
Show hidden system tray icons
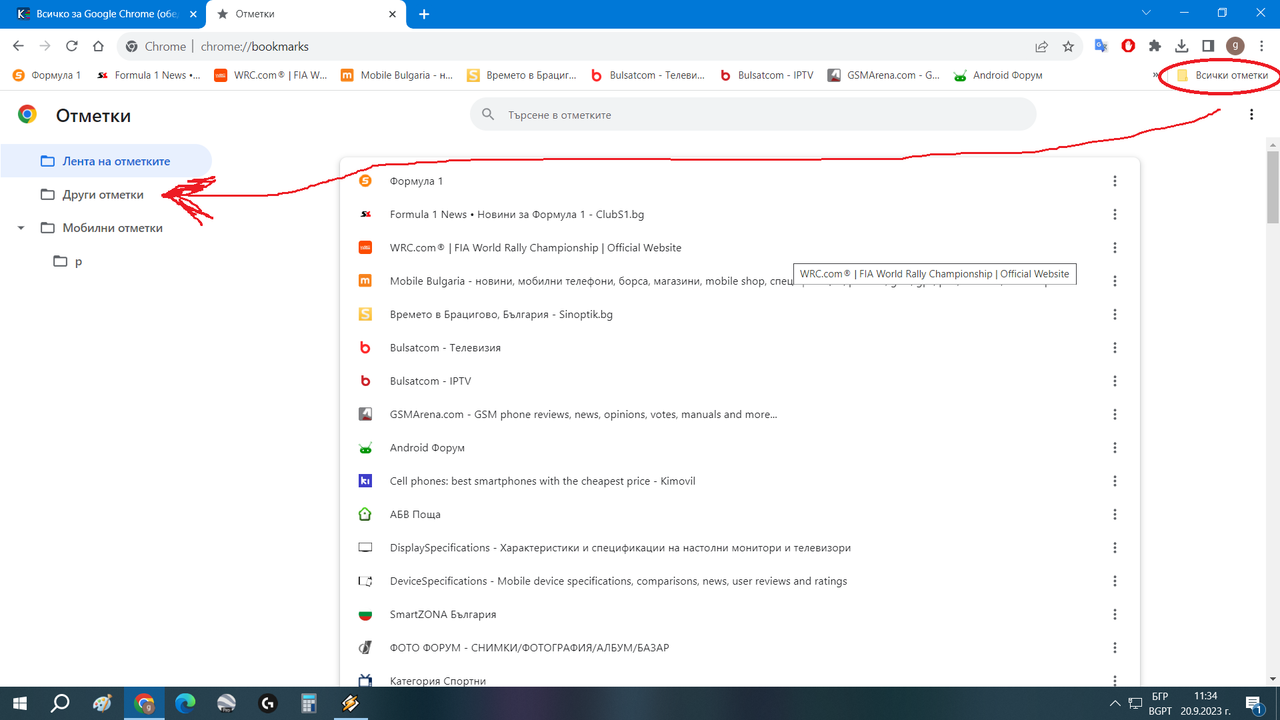[1115, 703]
